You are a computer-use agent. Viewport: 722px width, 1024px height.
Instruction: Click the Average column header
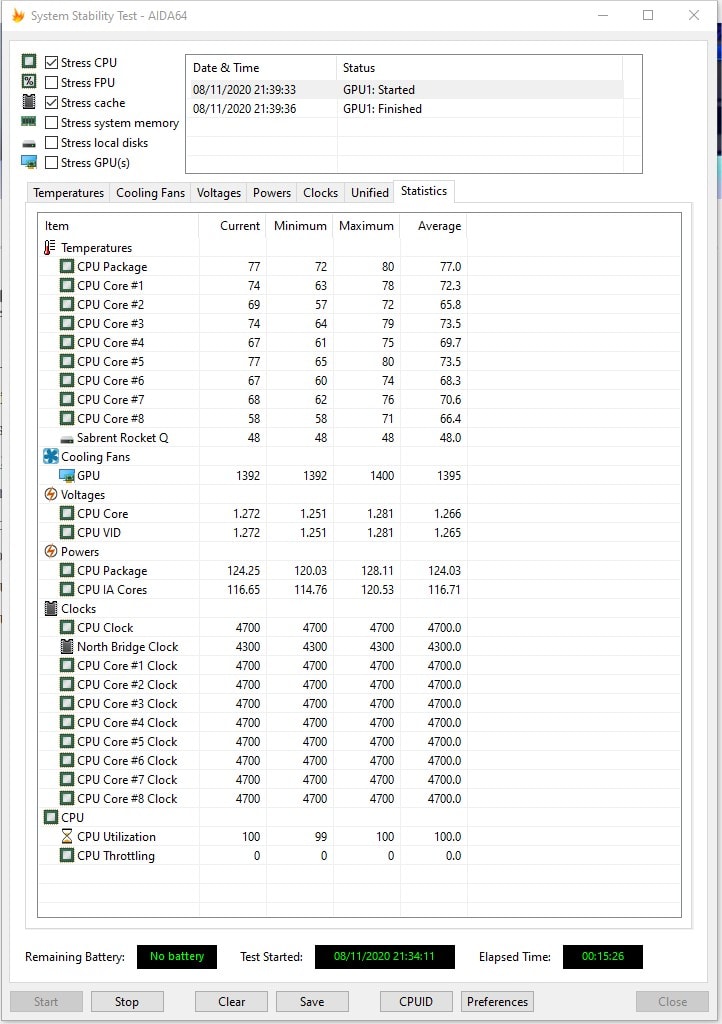(x=438, y=226)
